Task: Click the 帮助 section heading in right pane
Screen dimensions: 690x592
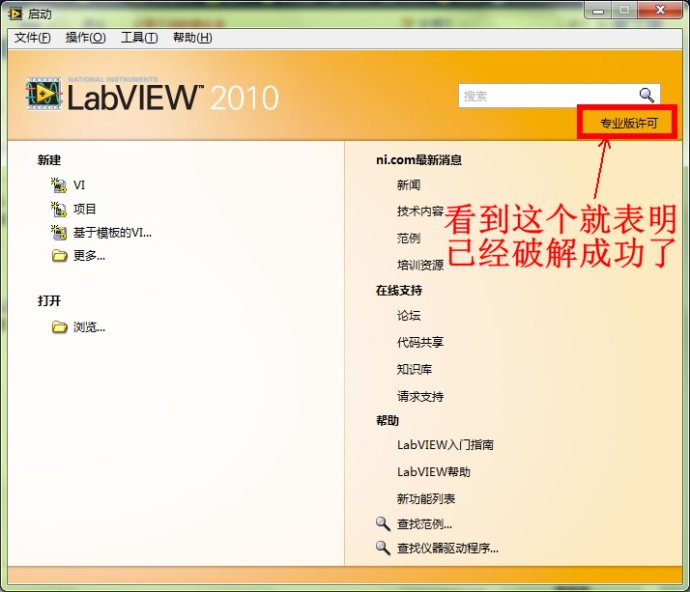Action: click(x=387, y=421)
